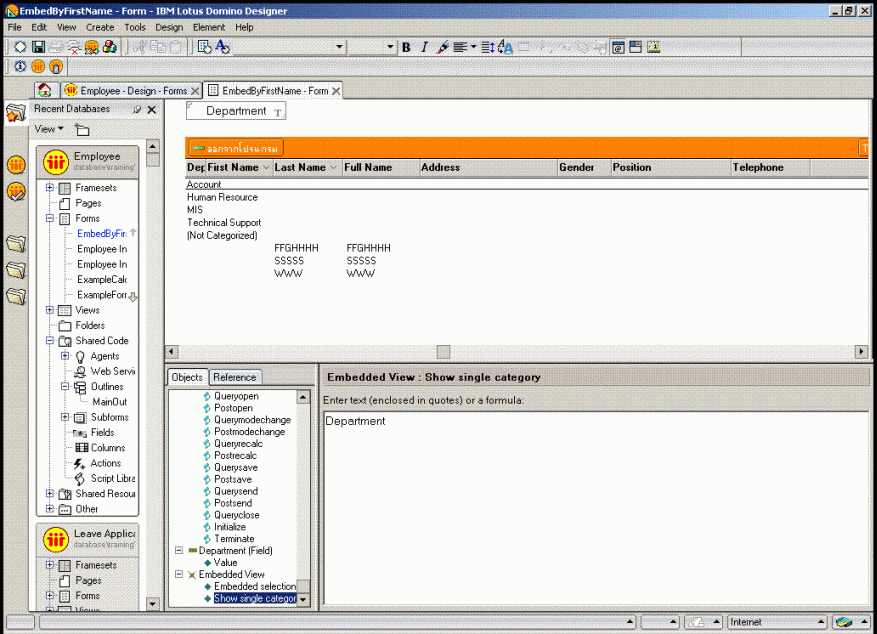Click the text properties letter A icon
877x634 pixels.
click(223, 48)
